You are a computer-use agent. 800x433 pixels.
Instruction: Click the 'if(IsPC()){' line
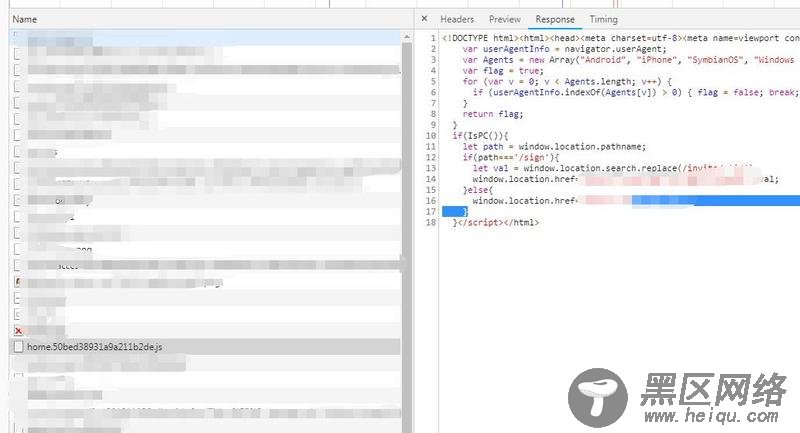(480, 136)
